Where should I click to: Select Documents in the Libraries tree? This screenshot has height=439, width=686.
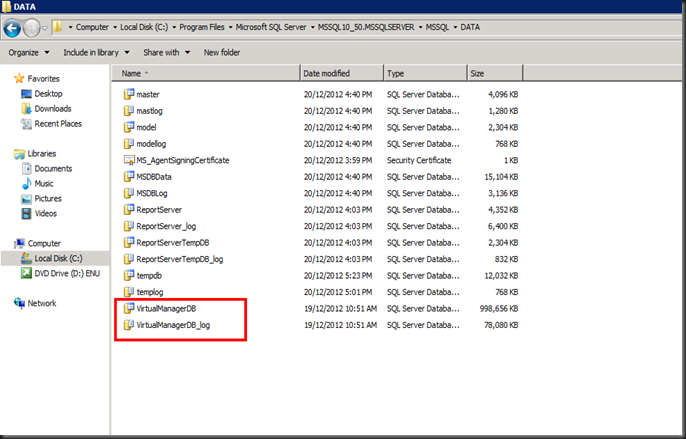click(53, 169)
